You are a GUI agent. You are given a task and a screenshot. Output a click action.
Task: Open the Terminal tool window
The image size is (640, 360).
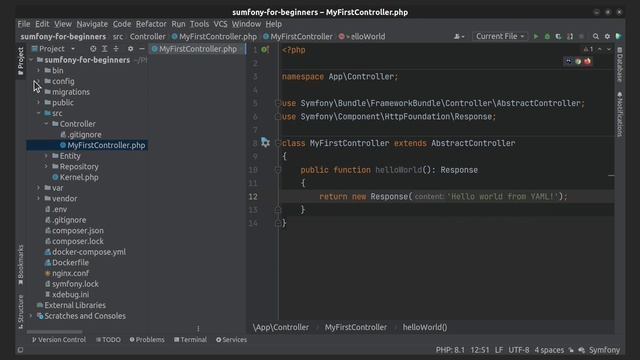coord(190,340)
